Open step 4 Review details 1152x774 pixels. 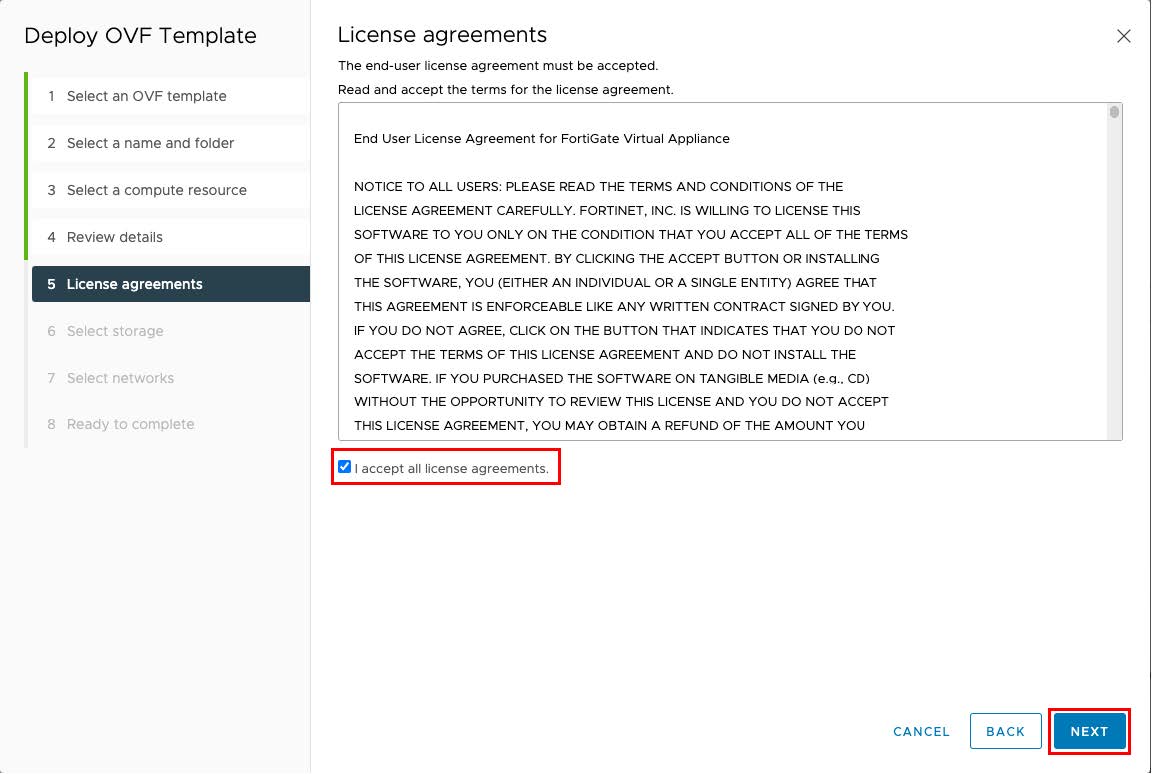point(170,237)
